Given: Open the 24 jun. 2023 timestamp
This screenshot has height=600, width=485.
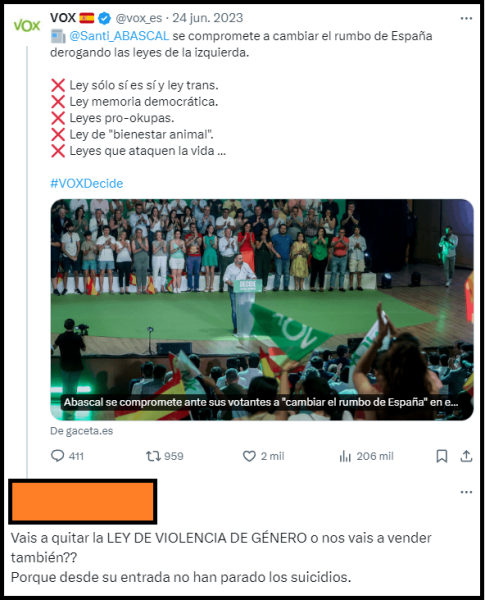Looking at the screenshot, I should (207, 18).
